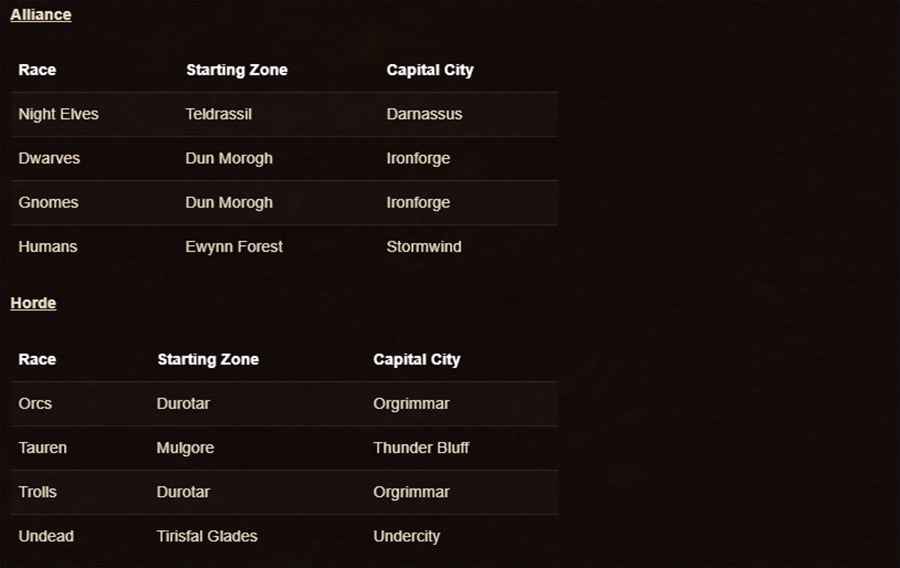Click the Horde heading link

click(x=33, y=303)
